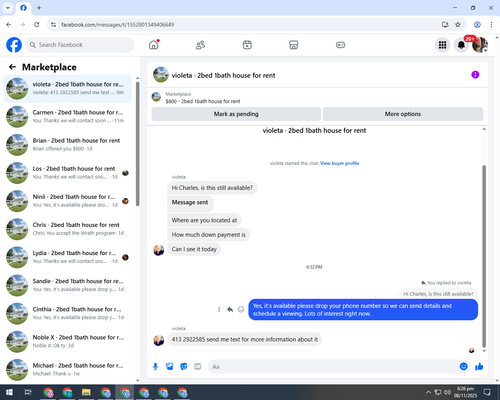Screen dimensions: 500x400
Task: Click the conversation list scrollbar
Action: click(138, 143)
